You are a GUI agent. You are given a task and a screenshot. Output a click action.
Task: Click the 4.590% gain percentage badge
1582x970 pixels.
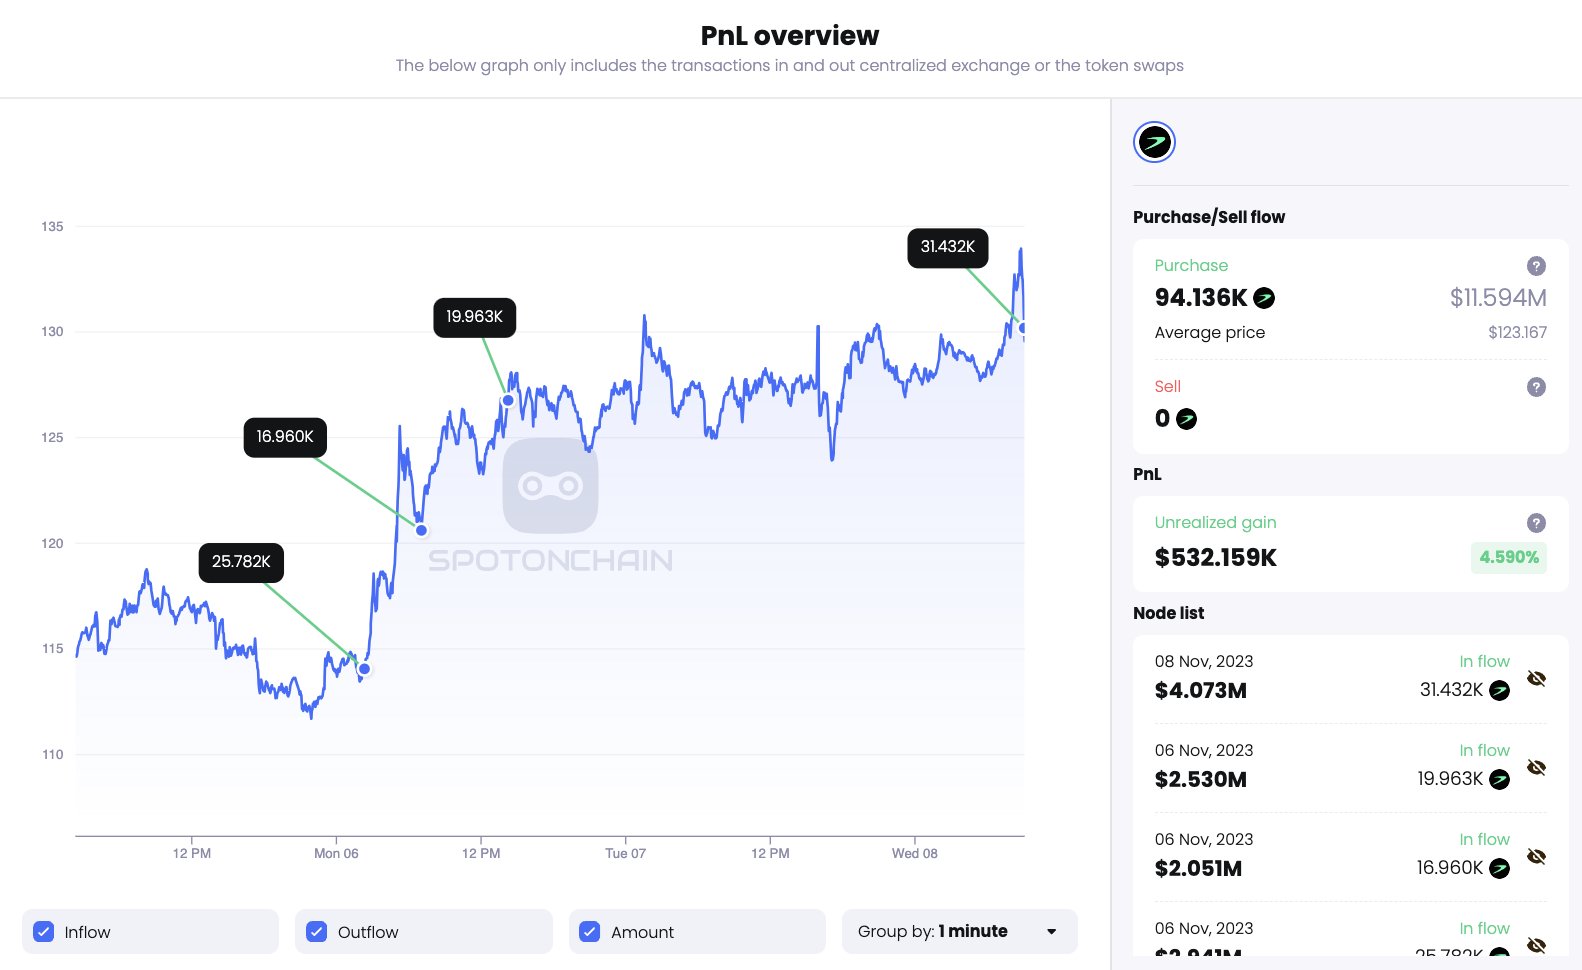(1508, 557)
